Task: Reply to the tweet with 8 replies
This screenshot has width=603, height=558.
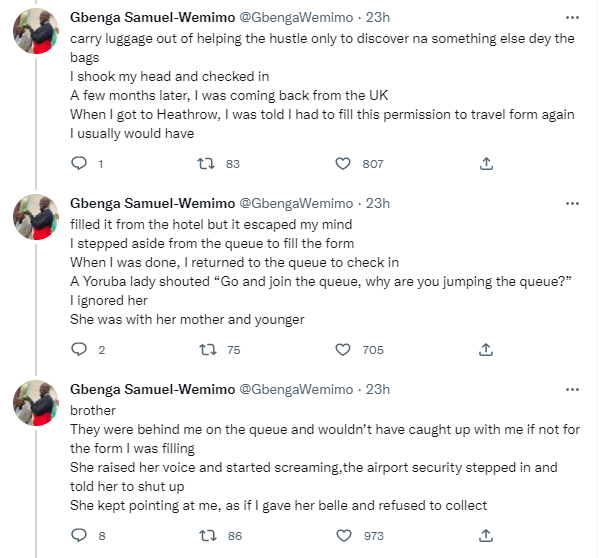Action: tap(82, 535)
